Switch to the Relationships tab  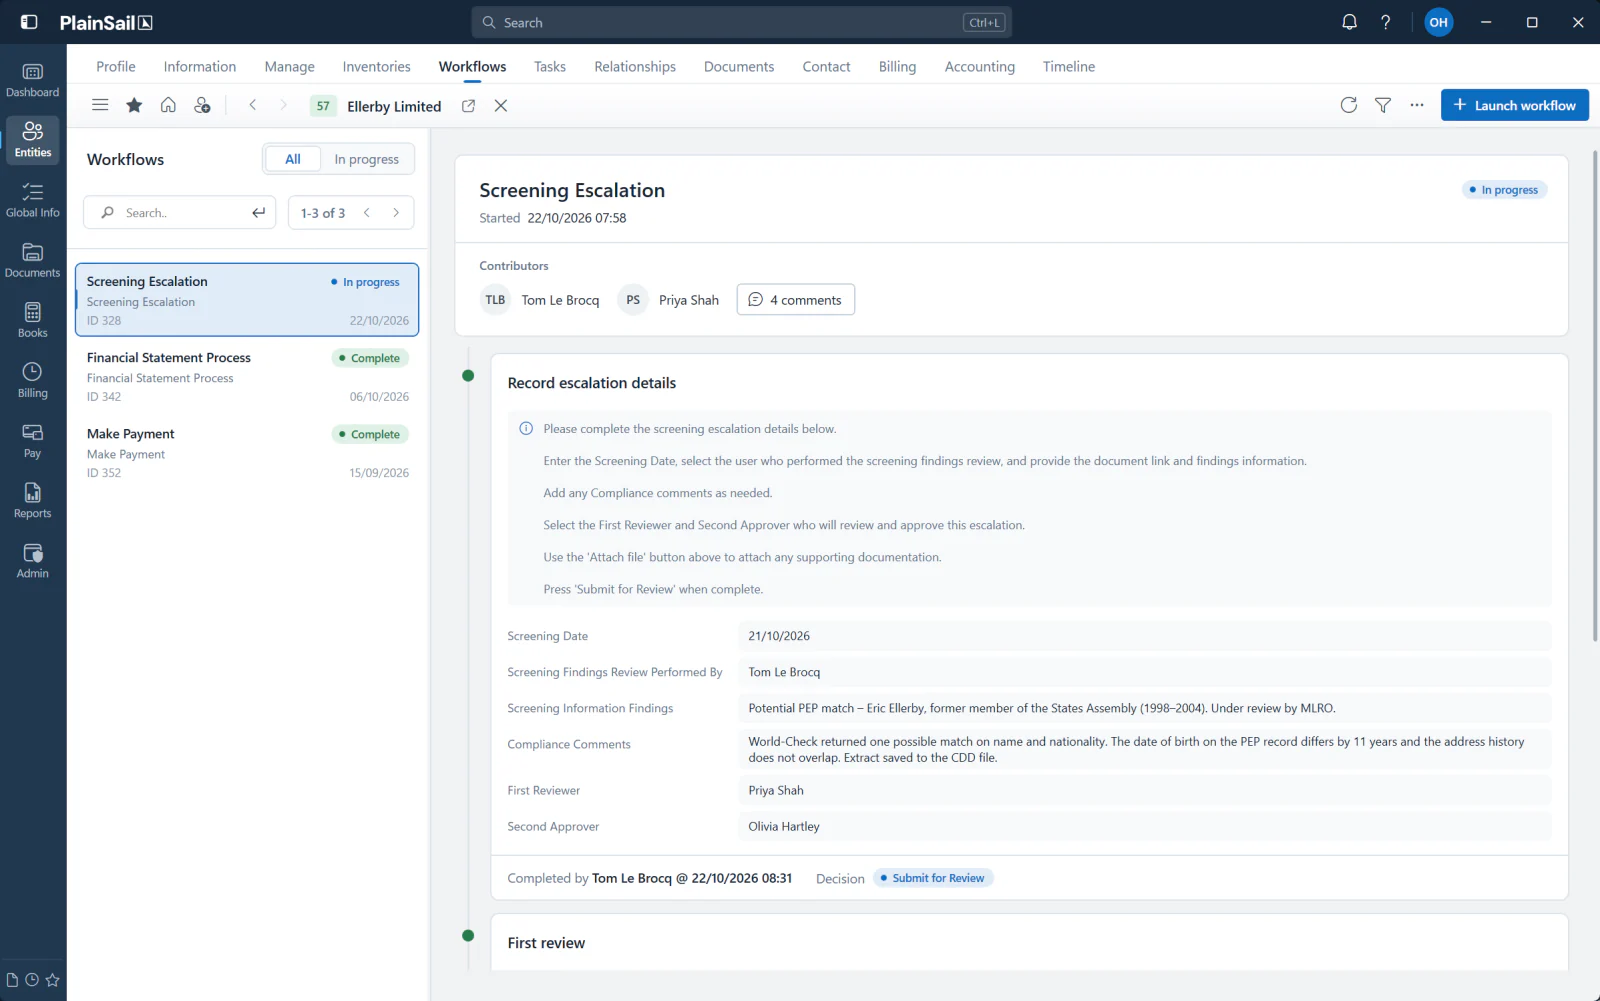pos(635,67)
